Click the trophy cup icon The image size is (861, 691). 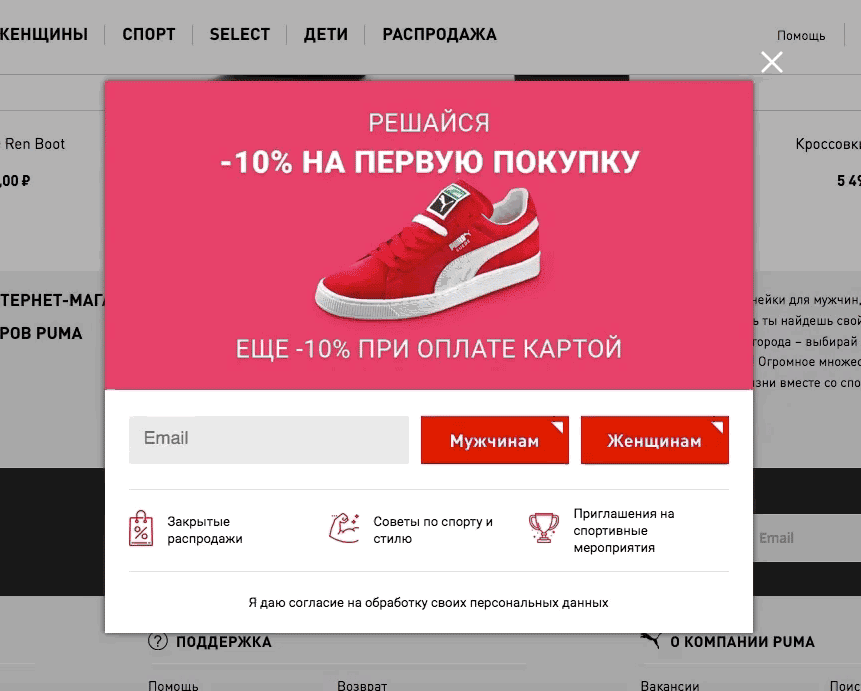[x=544, y=528]
